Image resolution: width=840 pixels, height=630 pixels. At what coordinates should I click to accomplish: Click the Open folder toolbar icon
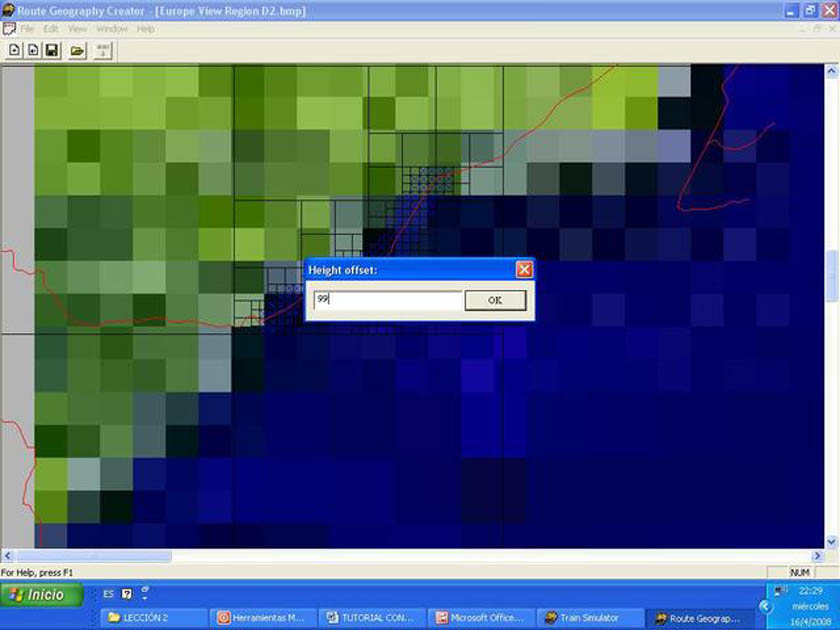78,50
